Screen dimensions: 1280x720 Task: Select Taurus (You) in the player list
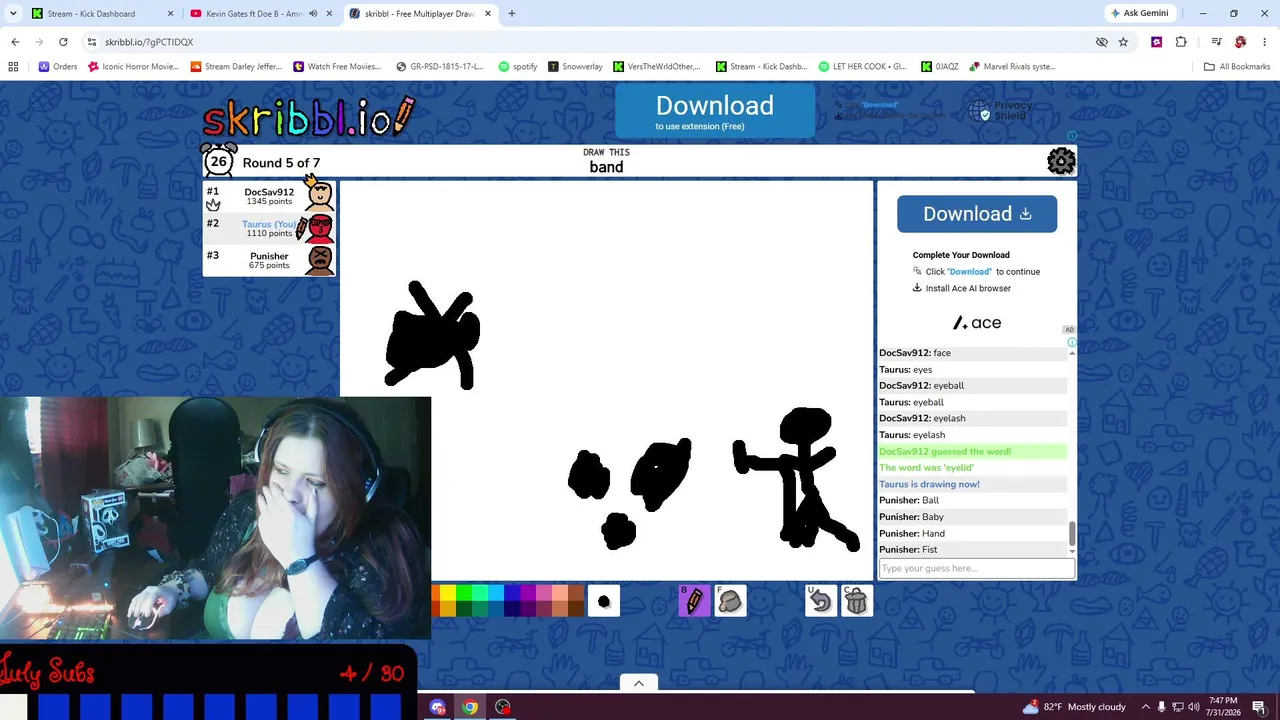(269, 228)
